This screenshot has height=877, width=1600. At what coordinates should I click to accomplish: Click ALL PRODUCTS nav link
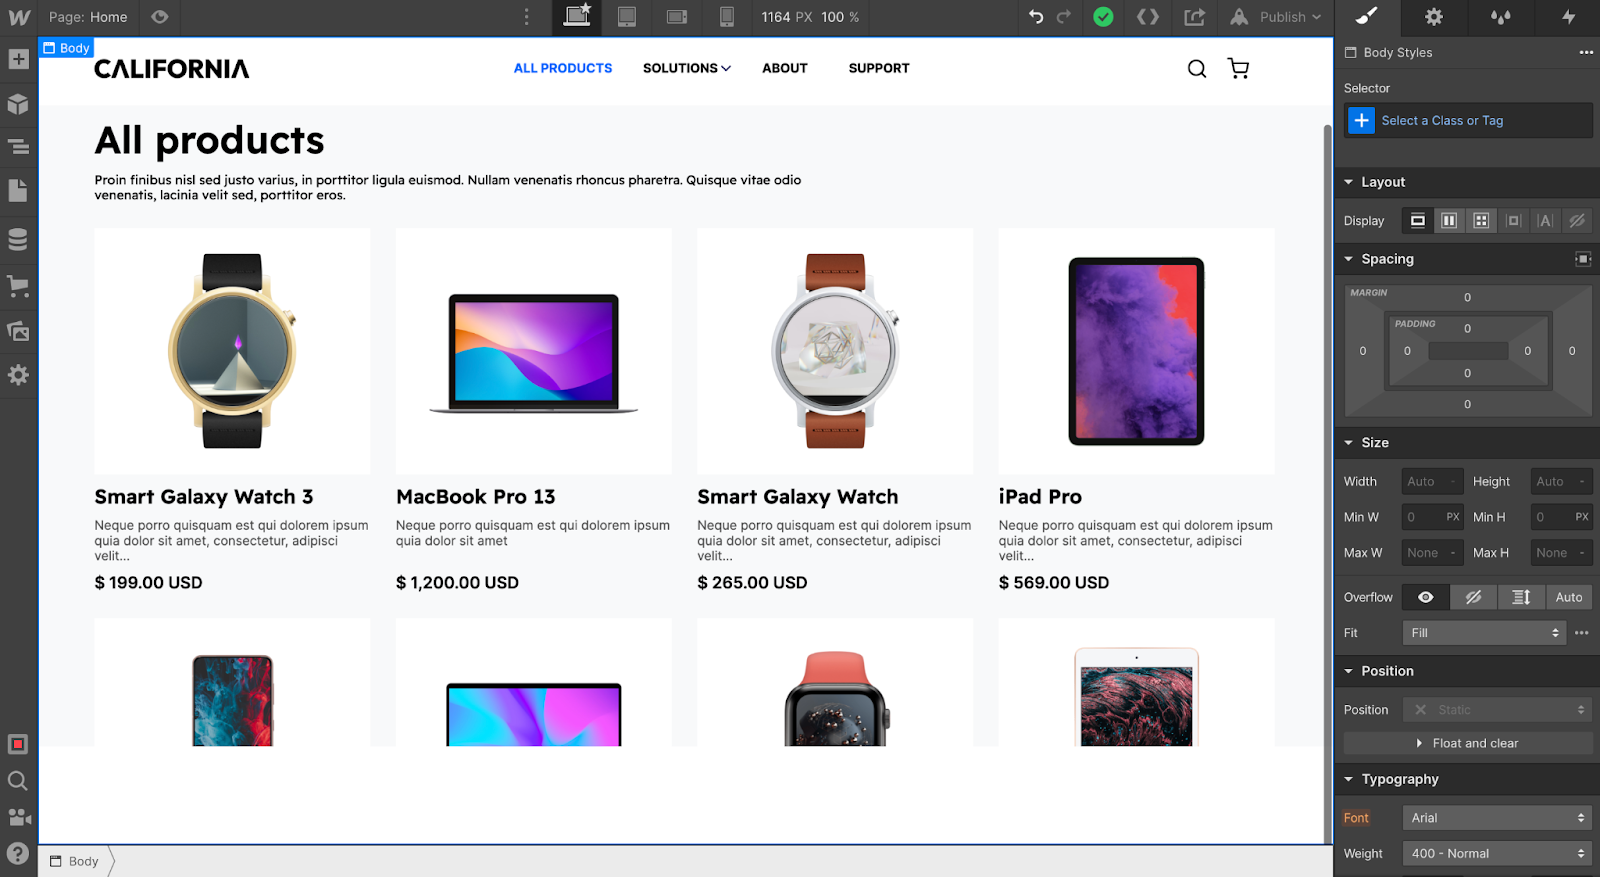[563, 68]
